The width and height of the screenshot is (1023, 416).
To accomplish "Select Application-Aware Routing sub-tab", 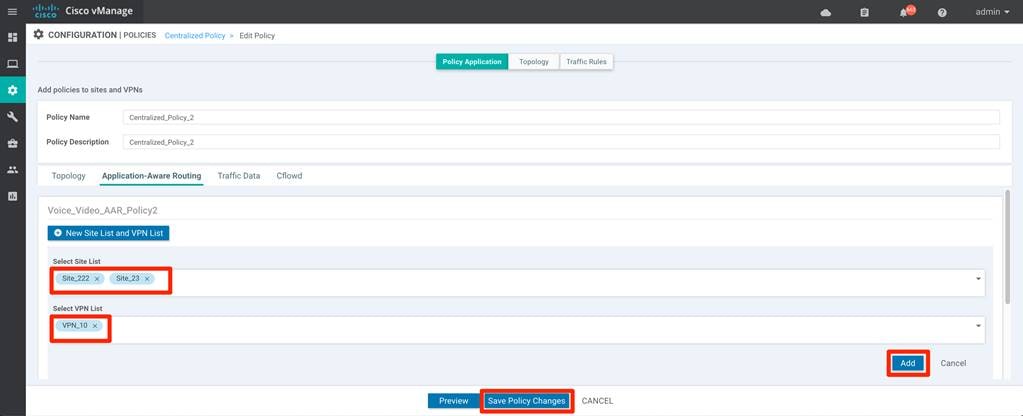I will (x=151, y=176).
